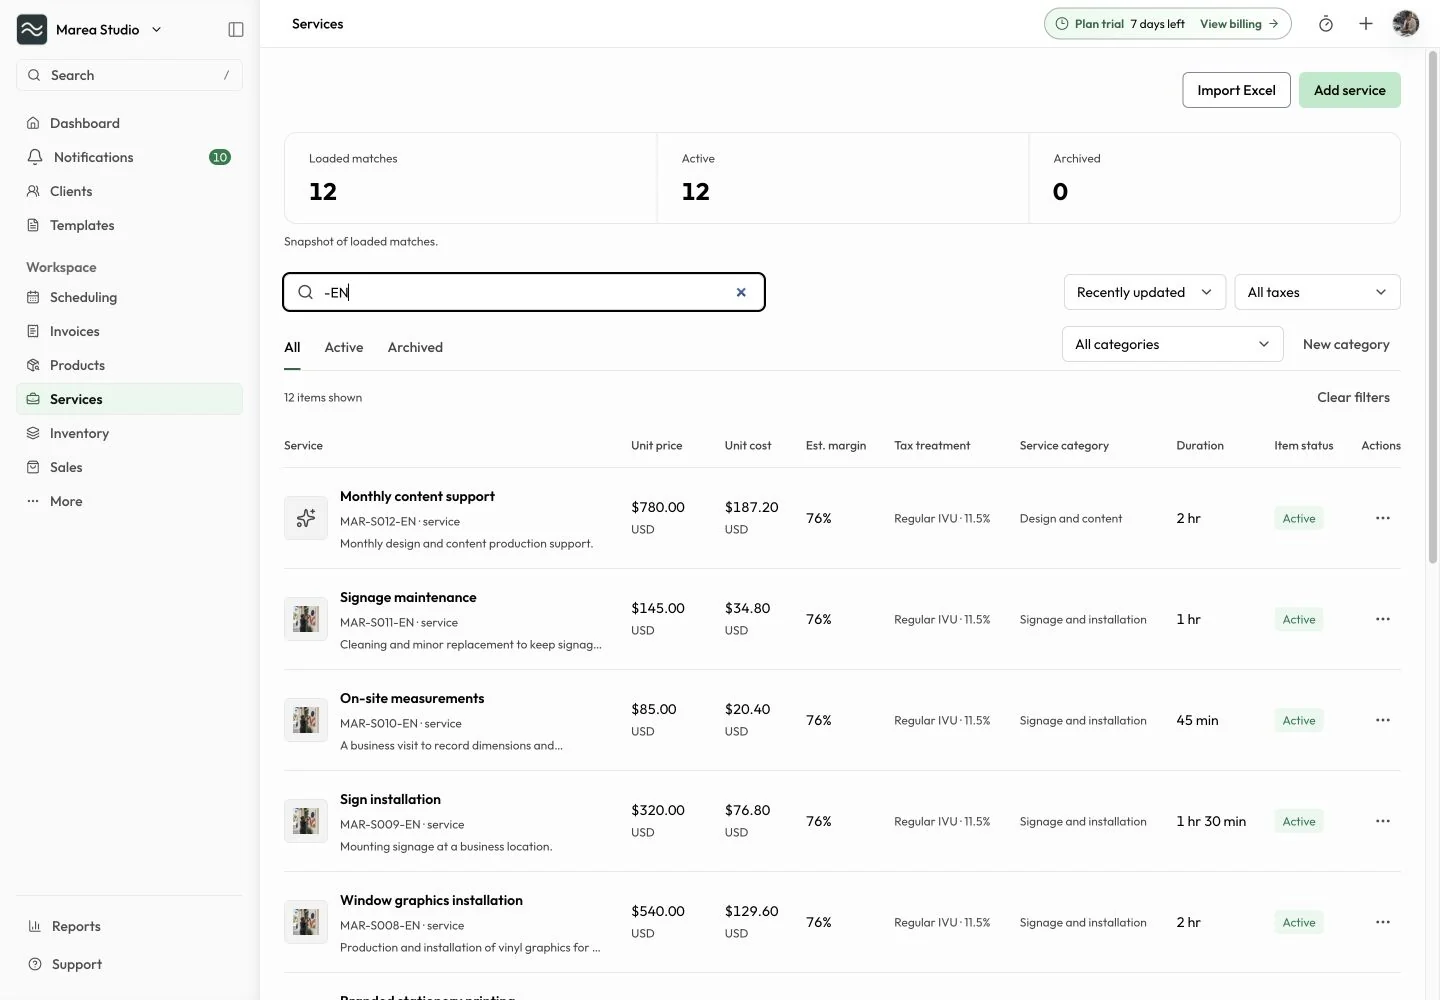This screenshot has height=1000, width=1440.
Task: Open actions menu for On-site measurements
Action: point(1383,720)
